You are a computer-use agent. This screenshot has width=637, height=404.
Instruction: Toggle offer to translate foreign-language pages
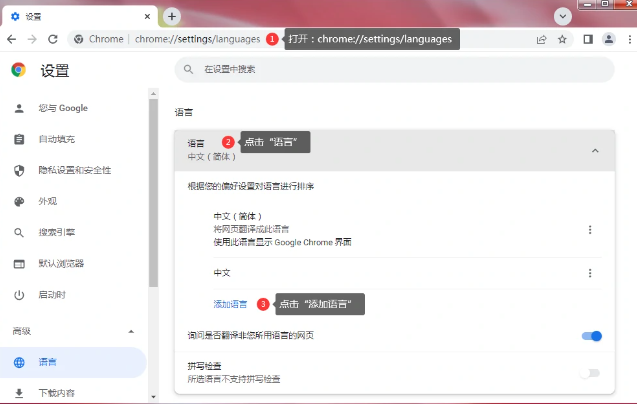coord(591,336)
